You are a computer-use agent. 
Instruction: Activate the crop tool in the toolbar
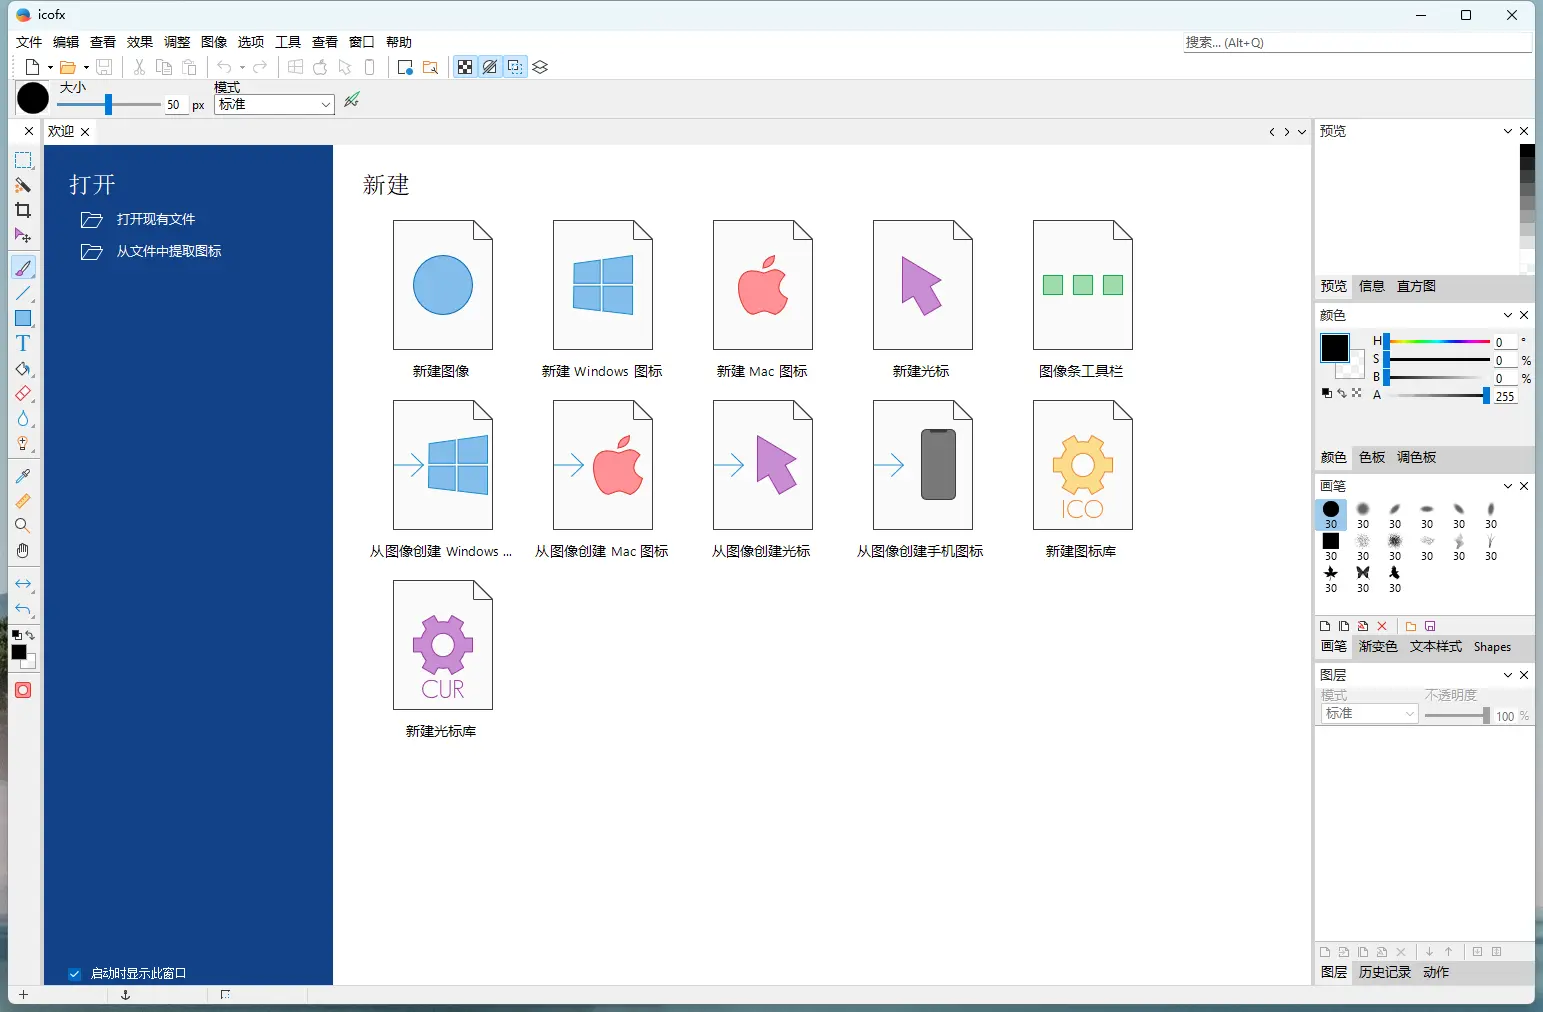click(x=23, y=210)
